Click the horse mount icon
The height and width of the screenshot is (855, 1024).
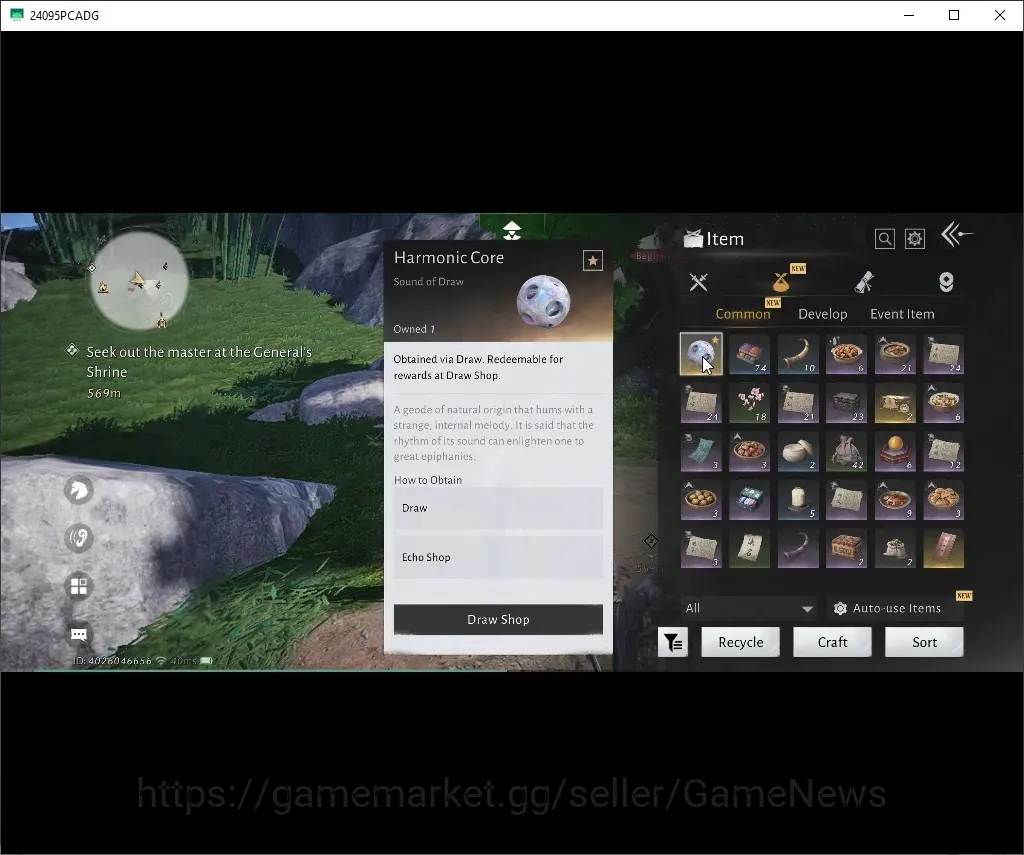[x=78, y=490]
